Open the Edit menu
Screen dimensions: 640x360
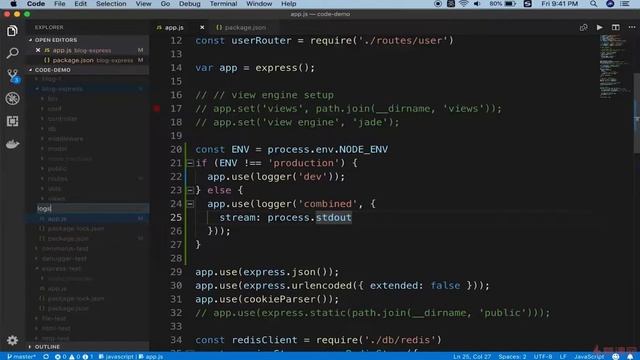[x=80, y=4]
